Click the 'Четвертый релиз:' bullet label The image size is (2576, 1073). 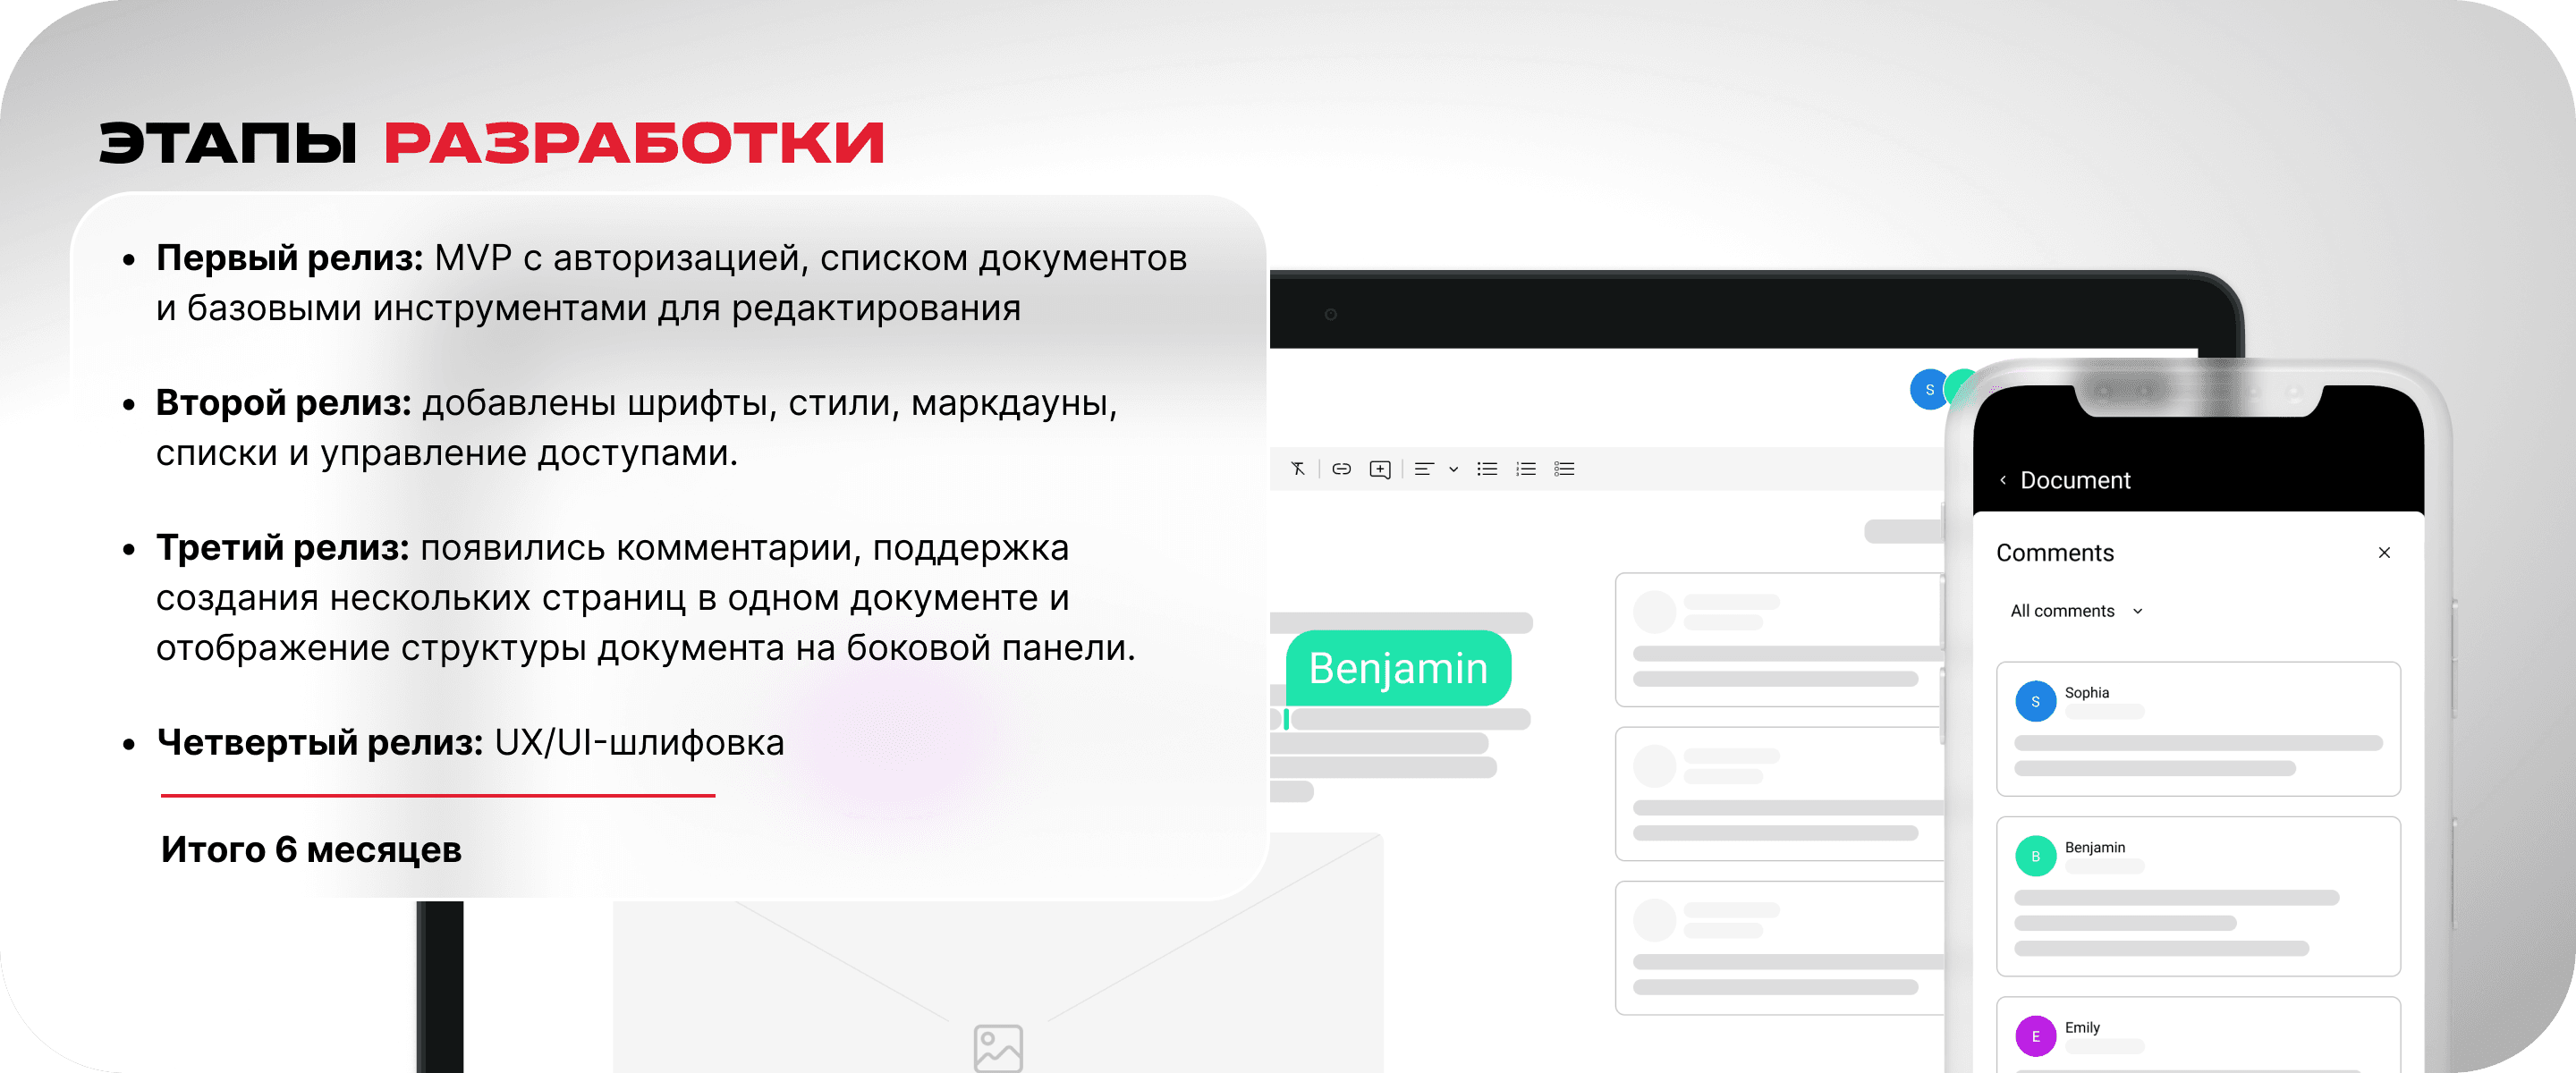[320, 743]
